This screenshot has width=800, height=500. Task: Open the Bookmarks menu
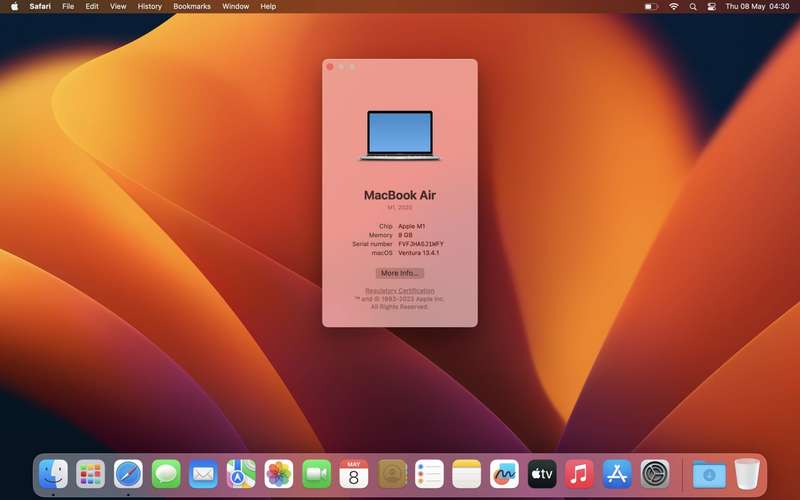pyautogui.click(x=192, y=7)
